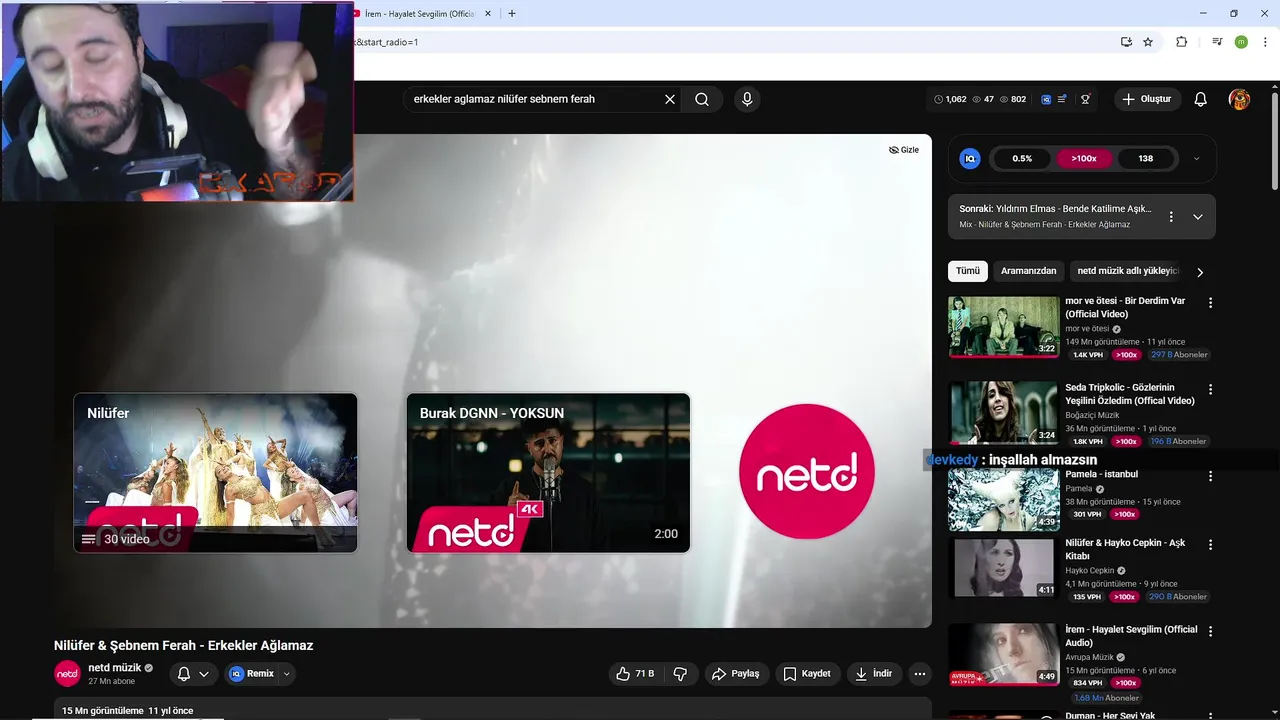The height and width of the screenshot is (720, 1280).
Task: Open options for Aşk Kitabı video
Action: pyautogui.click(x=1210, y=545)
